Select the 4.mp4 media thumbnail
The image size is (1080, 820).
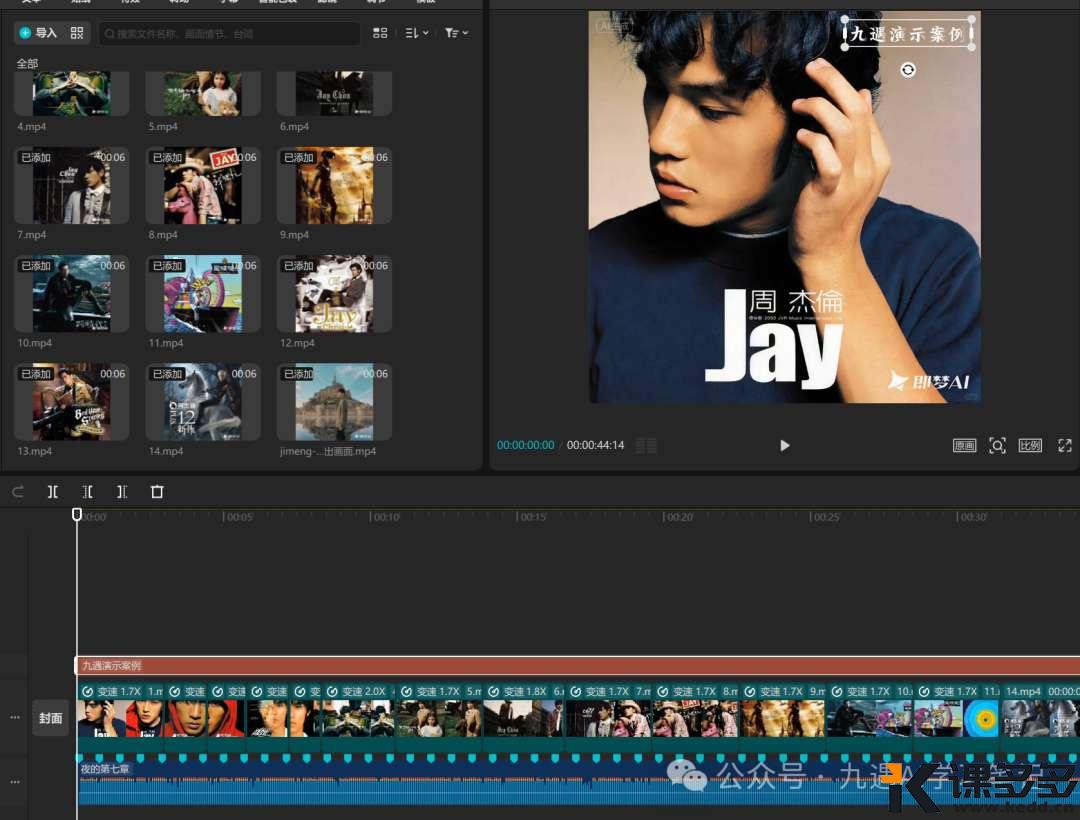72,93
